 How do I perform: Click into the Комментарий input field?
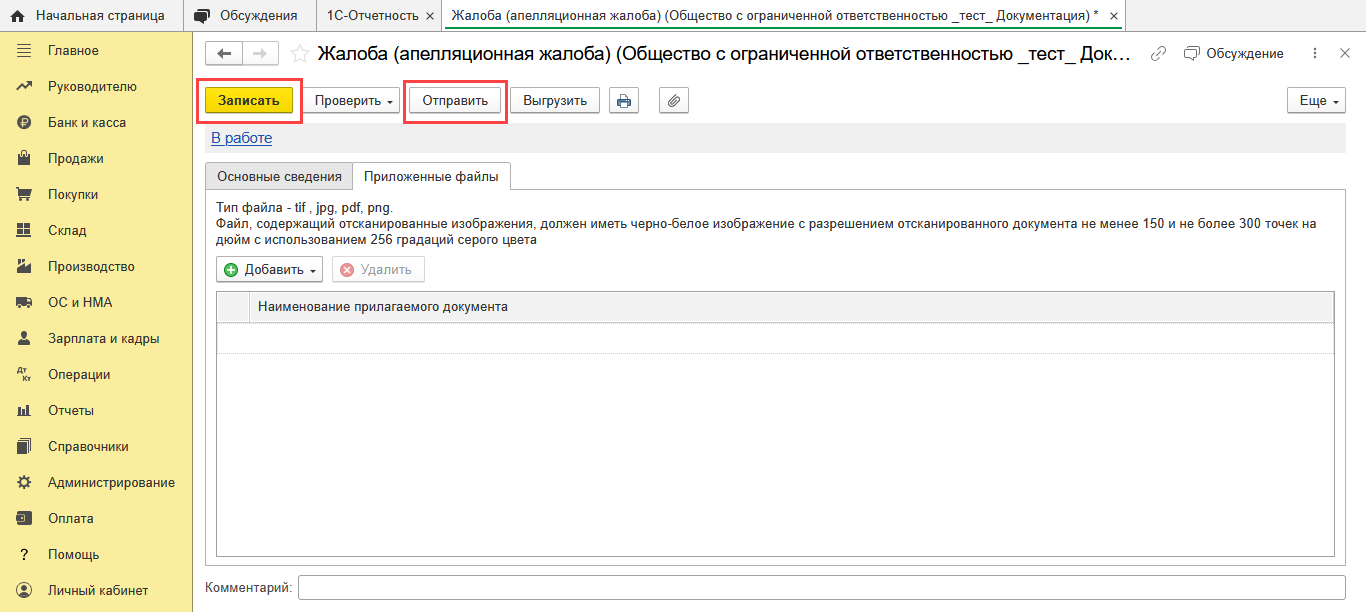[821, 588]
